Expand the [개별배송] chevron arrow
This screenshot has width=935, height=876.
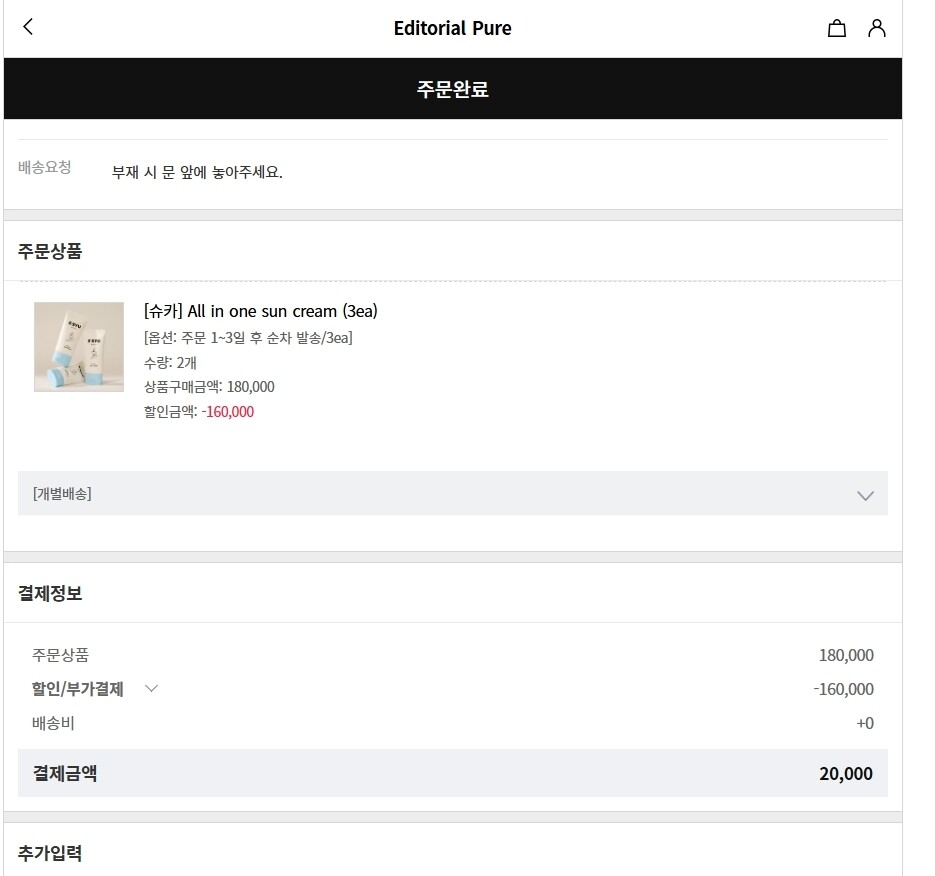pyautogui.click(x=865, y=495)
